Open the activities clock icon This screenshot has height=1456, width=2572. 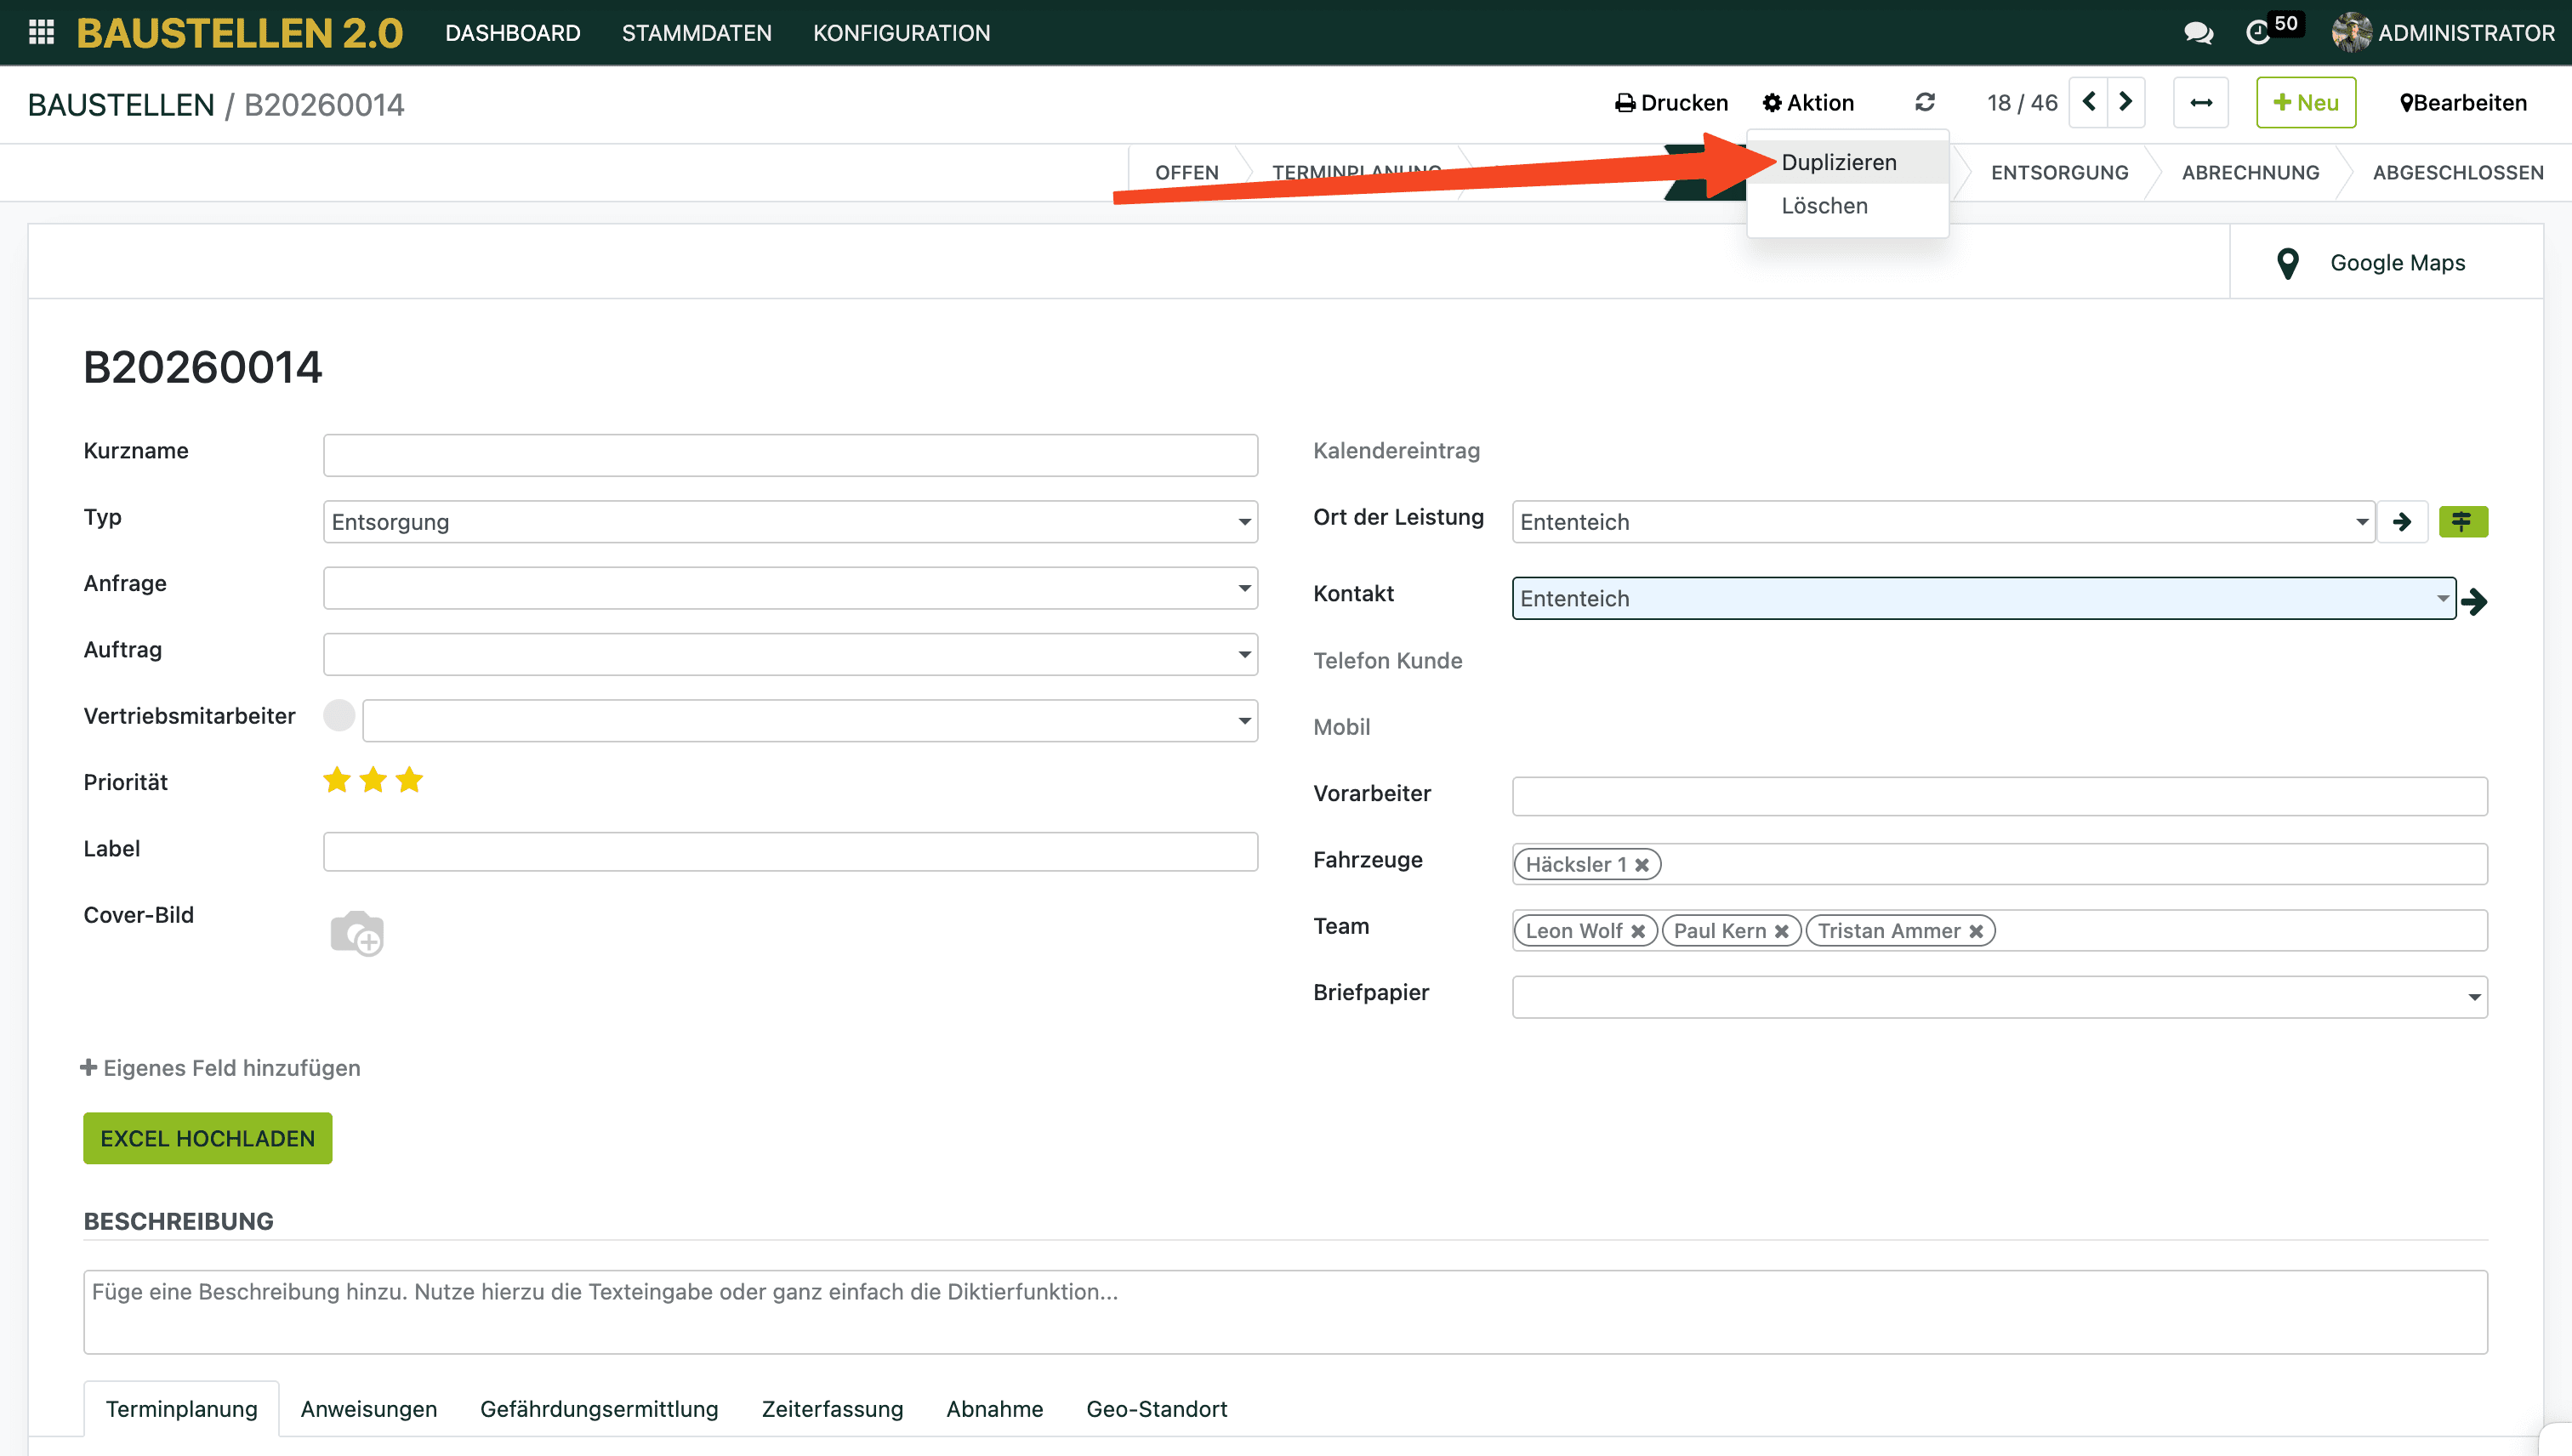coord(2258,33)
